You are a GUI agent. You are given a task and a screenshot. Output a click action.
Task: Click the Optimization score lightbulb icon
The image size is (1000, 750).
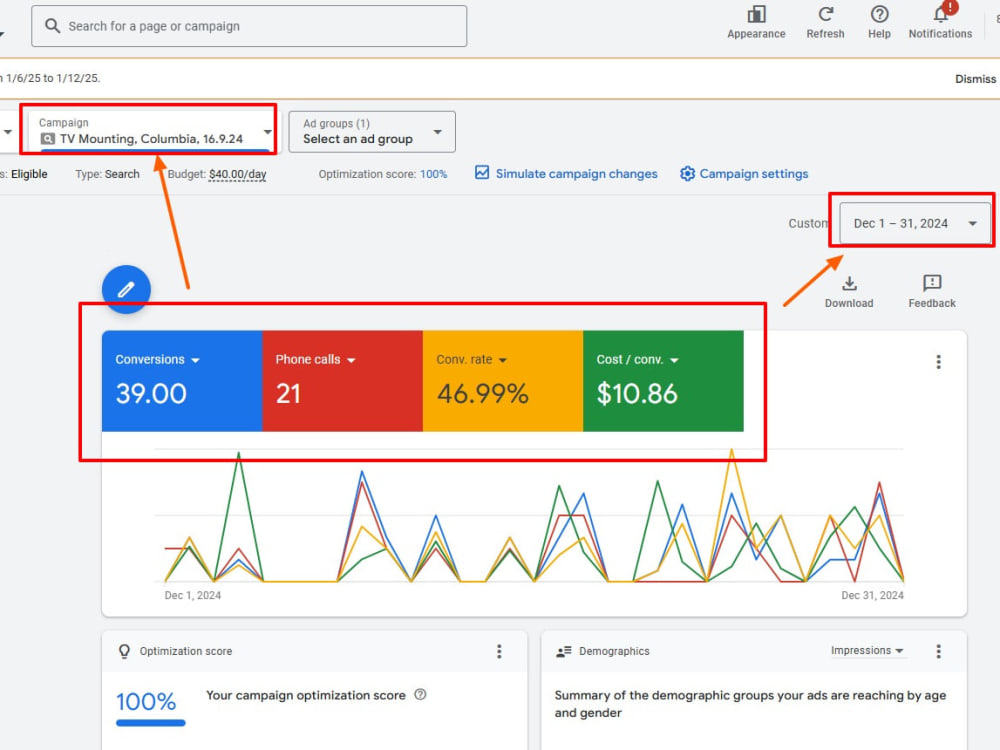point(124,651)
